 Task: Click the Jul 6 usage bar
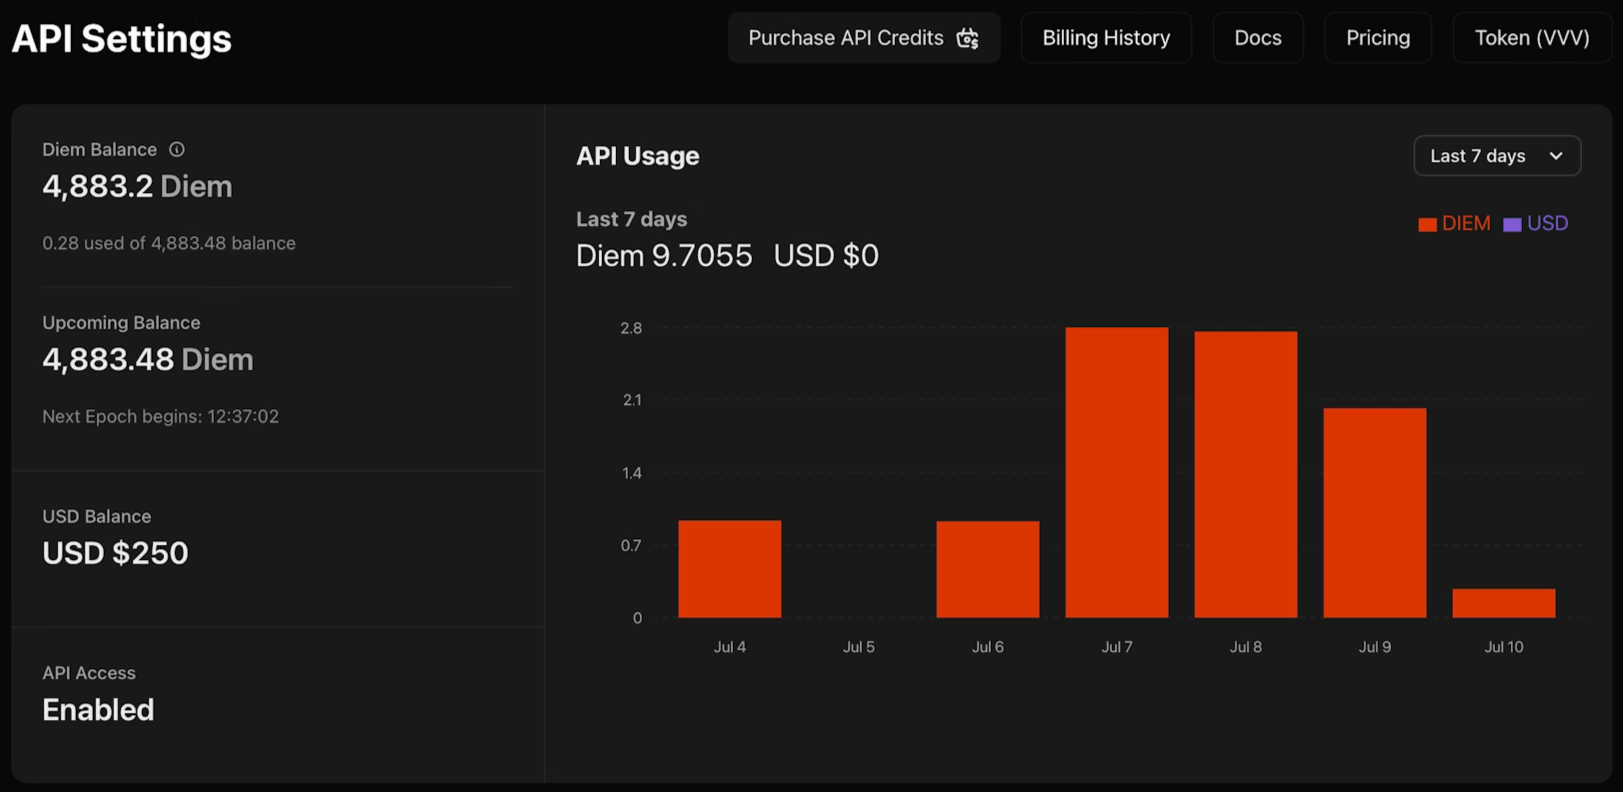pos(987,569)
